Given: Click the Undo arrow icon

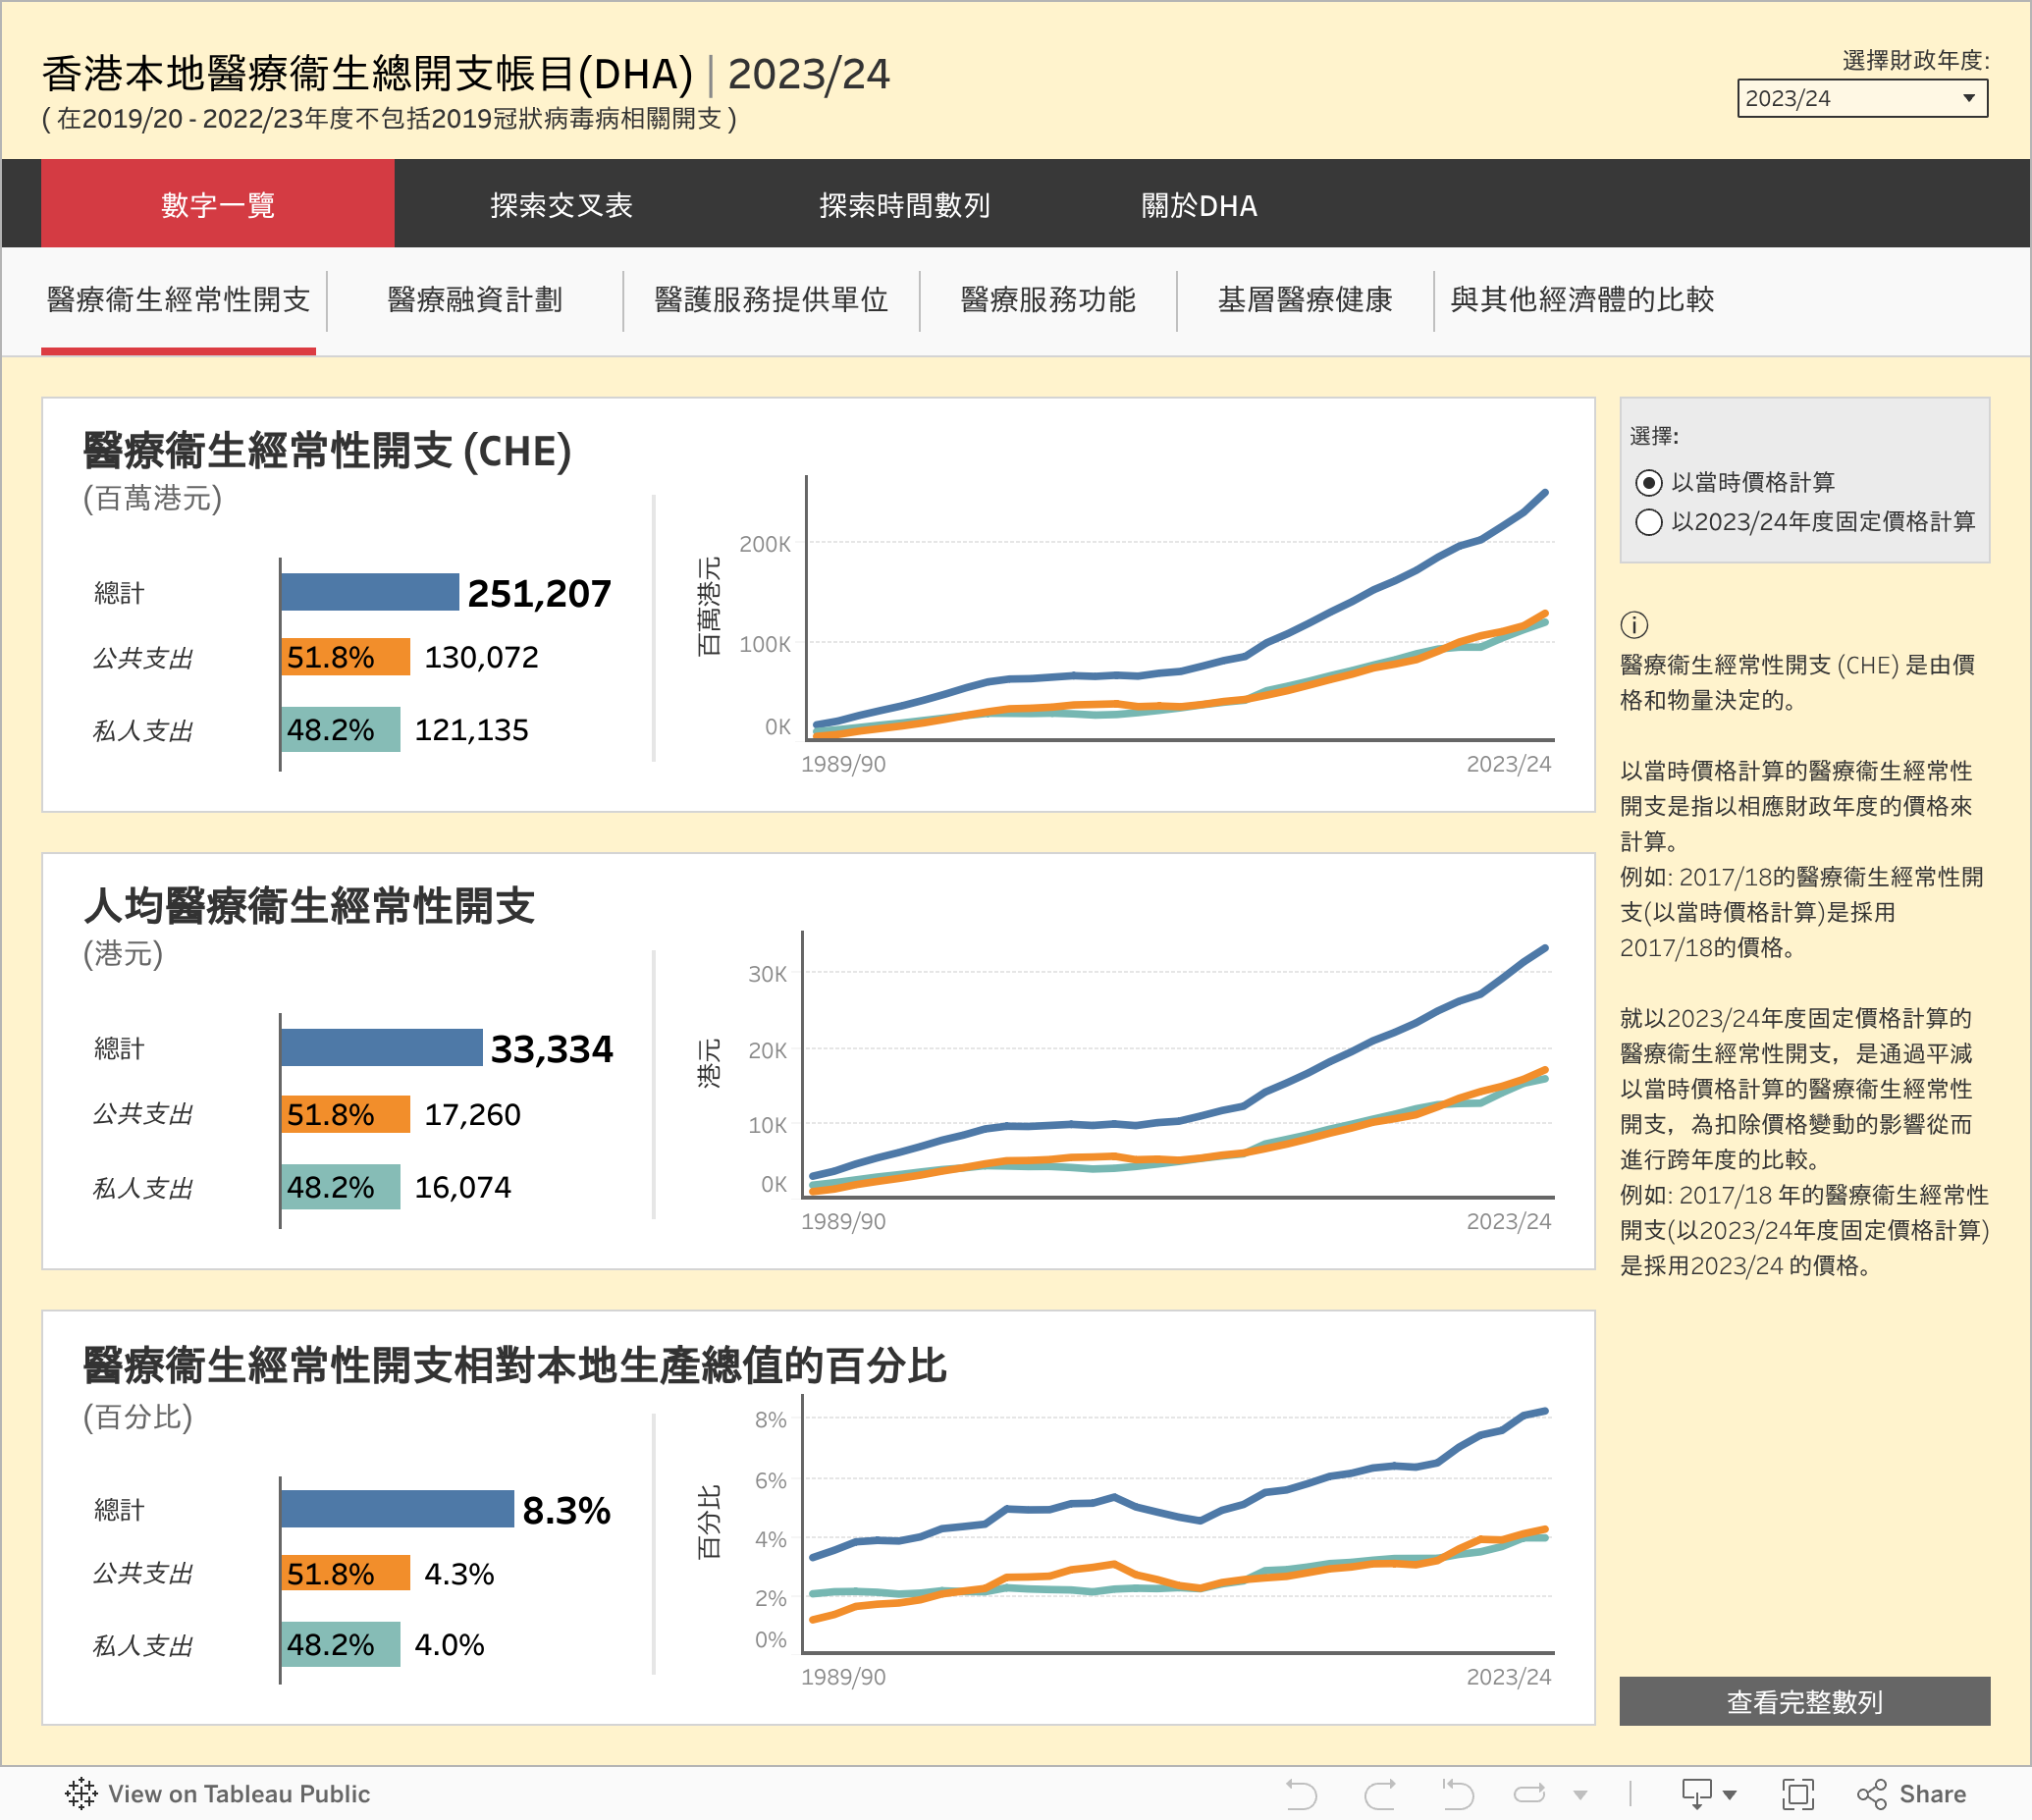Looking at the screenshot, I should pyautogui.click(x=1301, y=1794).
